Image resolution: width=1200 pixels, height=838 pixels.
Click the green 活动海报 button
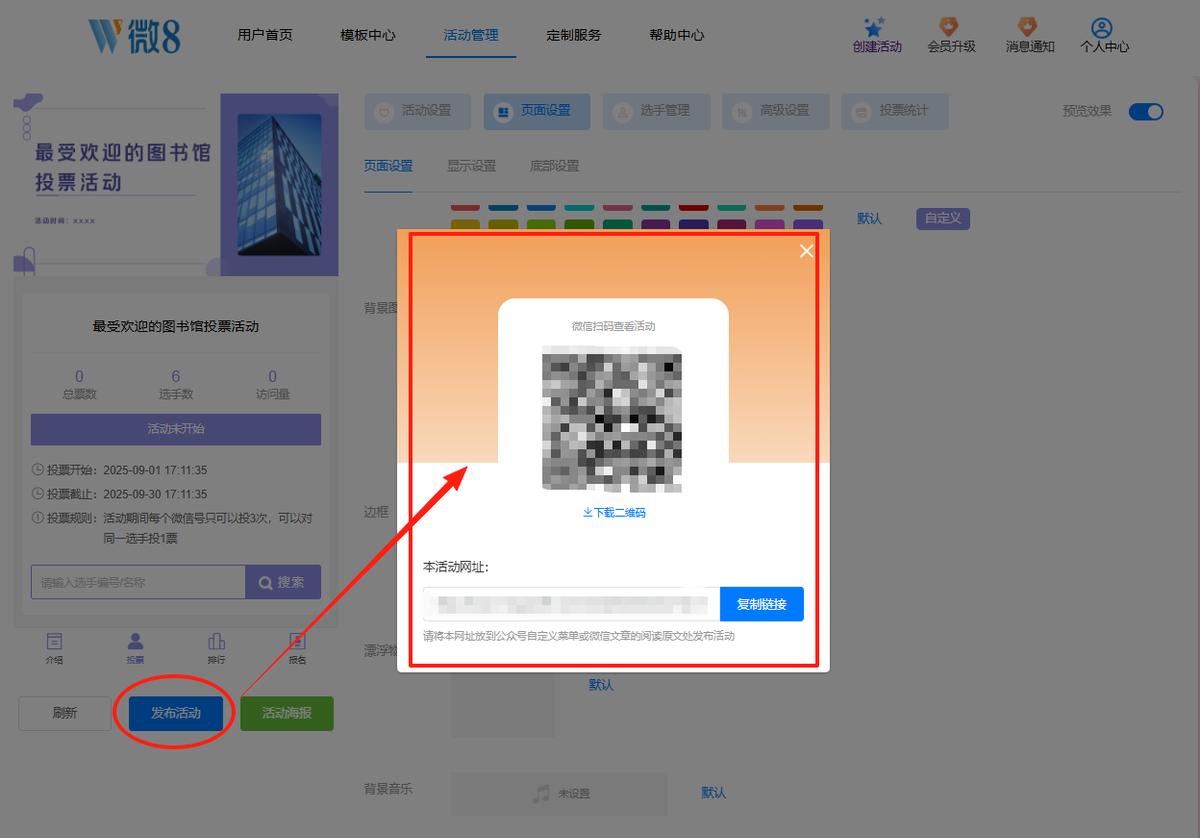[287, 713]
